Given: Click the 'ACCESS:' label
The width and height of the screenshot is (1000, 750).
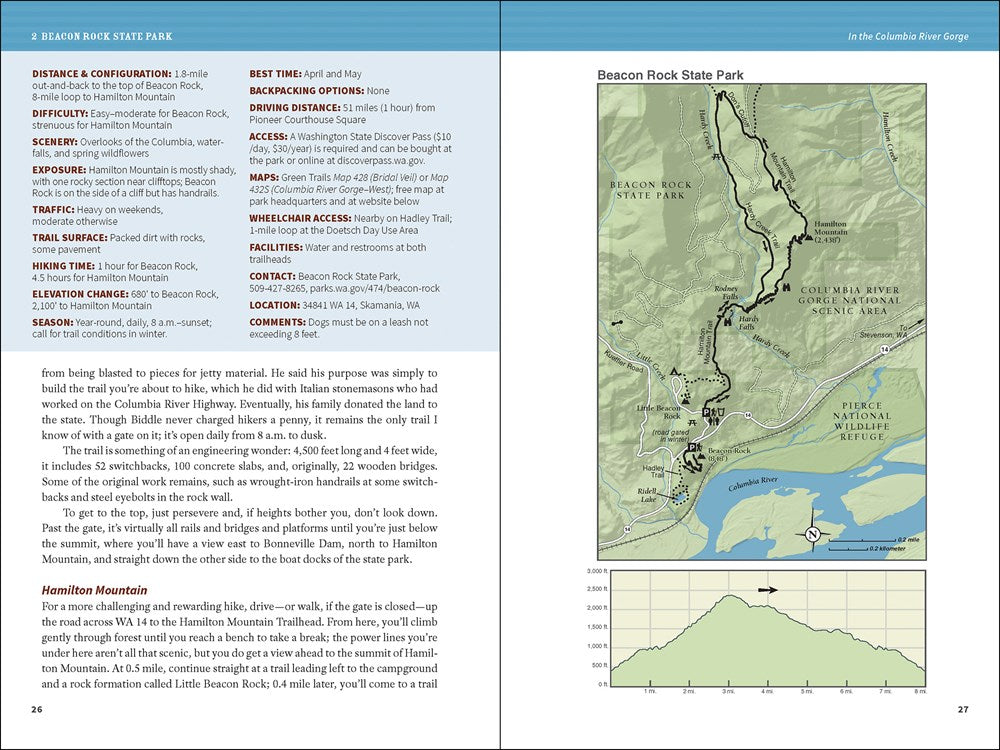Looking at the screenshot, I should [x=268, y=136].
